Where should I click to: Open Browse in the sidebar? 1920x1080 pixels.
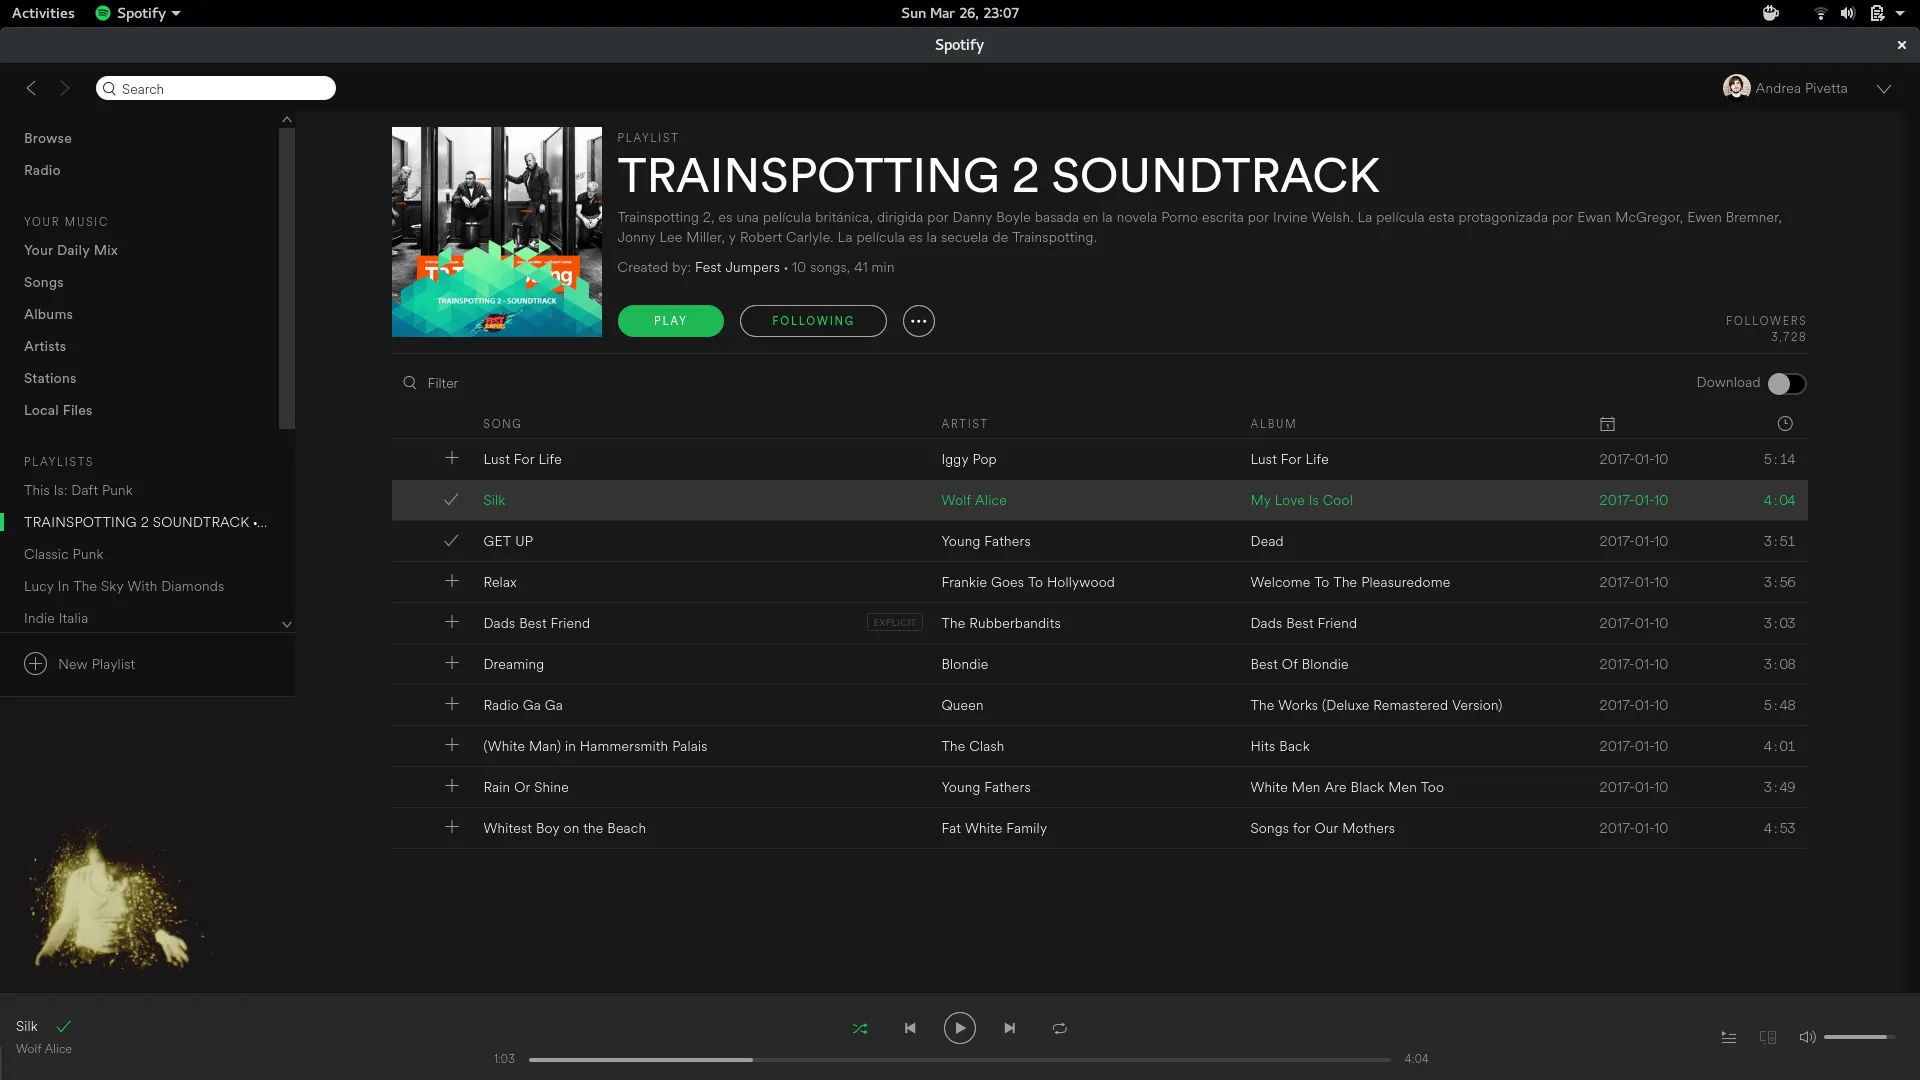pyautogui.click(x=48, y=138)
